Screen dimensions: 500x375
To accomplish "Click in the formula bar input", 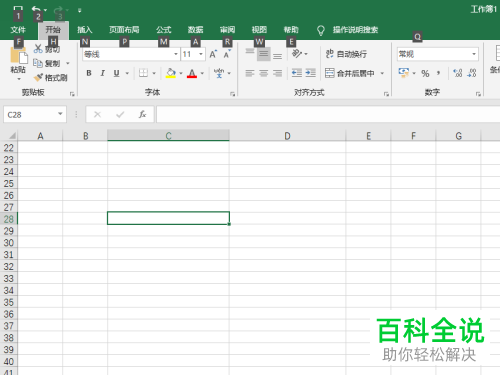I will 328,115.
